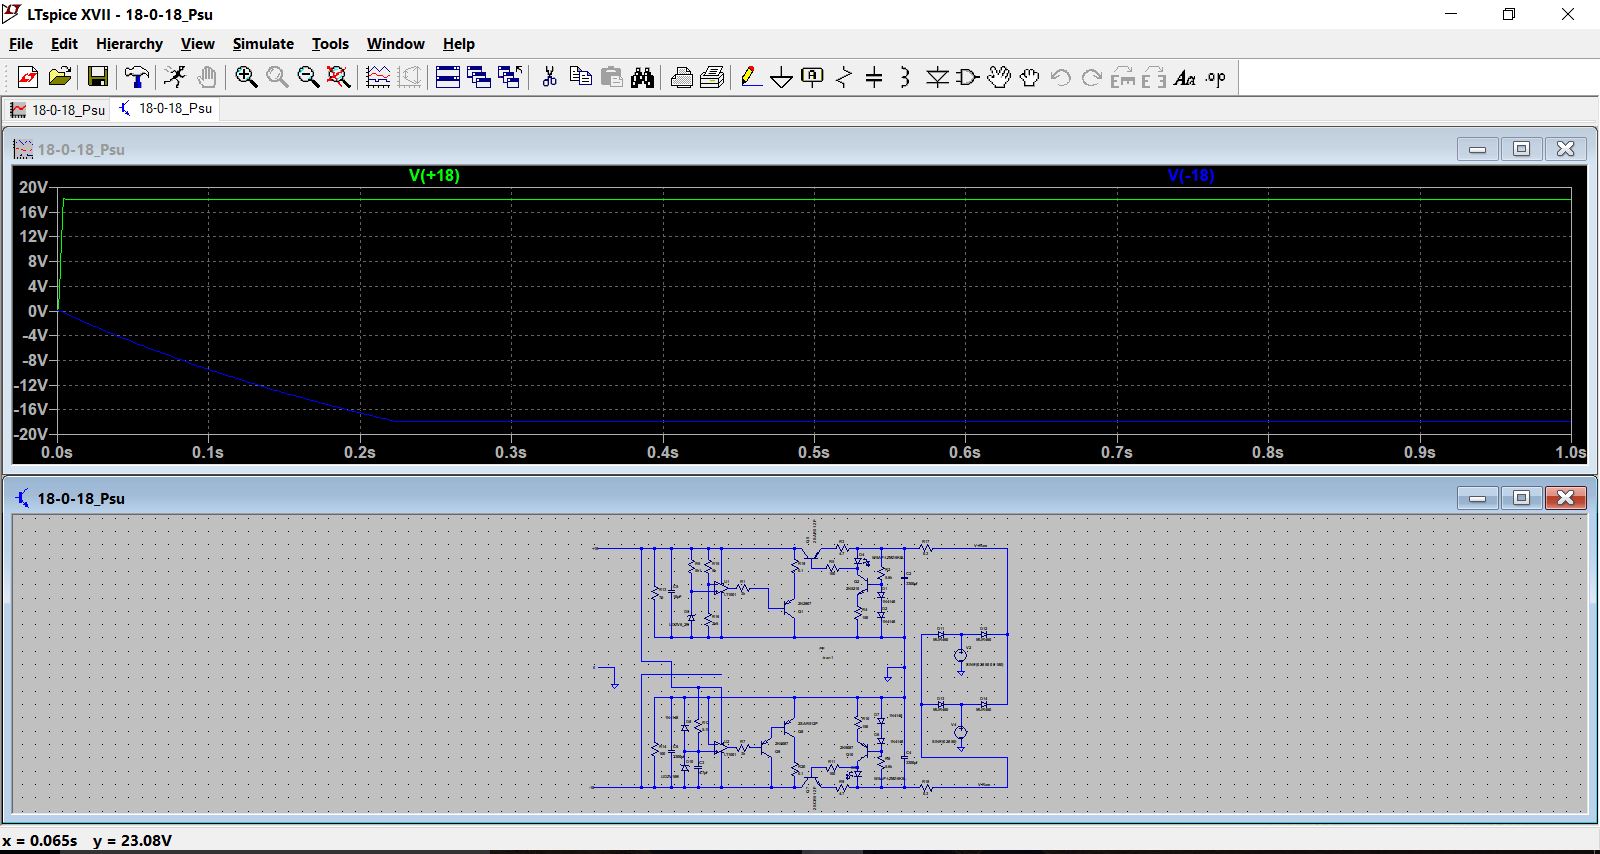Create a new schematic
The height and width of the screenshot is (854, 1600).
point(28,77)
